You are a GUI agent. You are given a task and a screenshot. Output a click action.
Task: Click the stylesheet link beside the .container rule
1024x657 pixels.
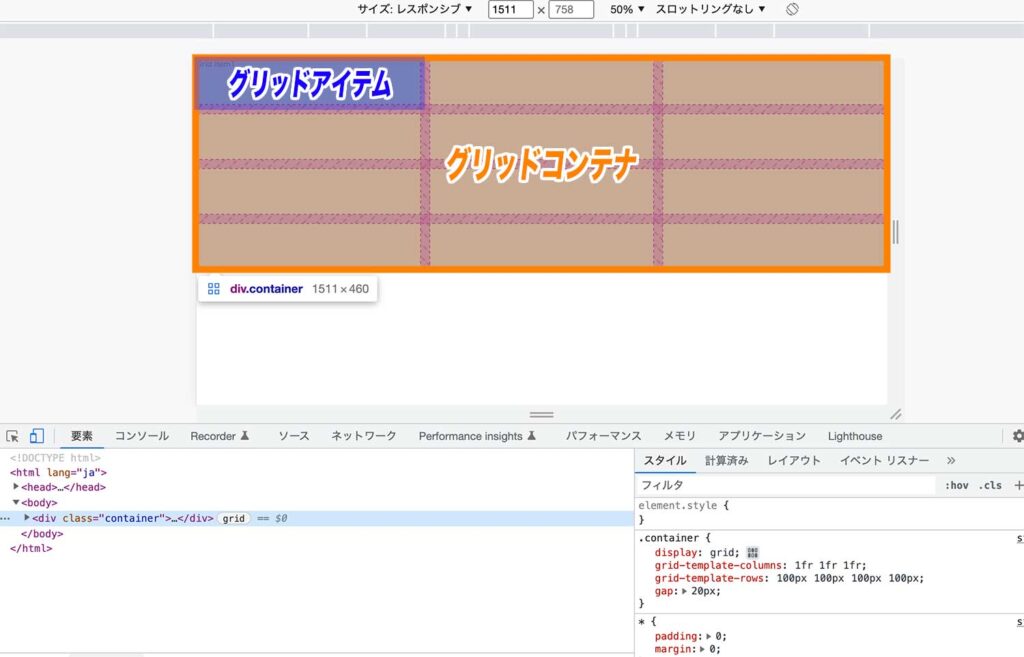(1018, 537)
